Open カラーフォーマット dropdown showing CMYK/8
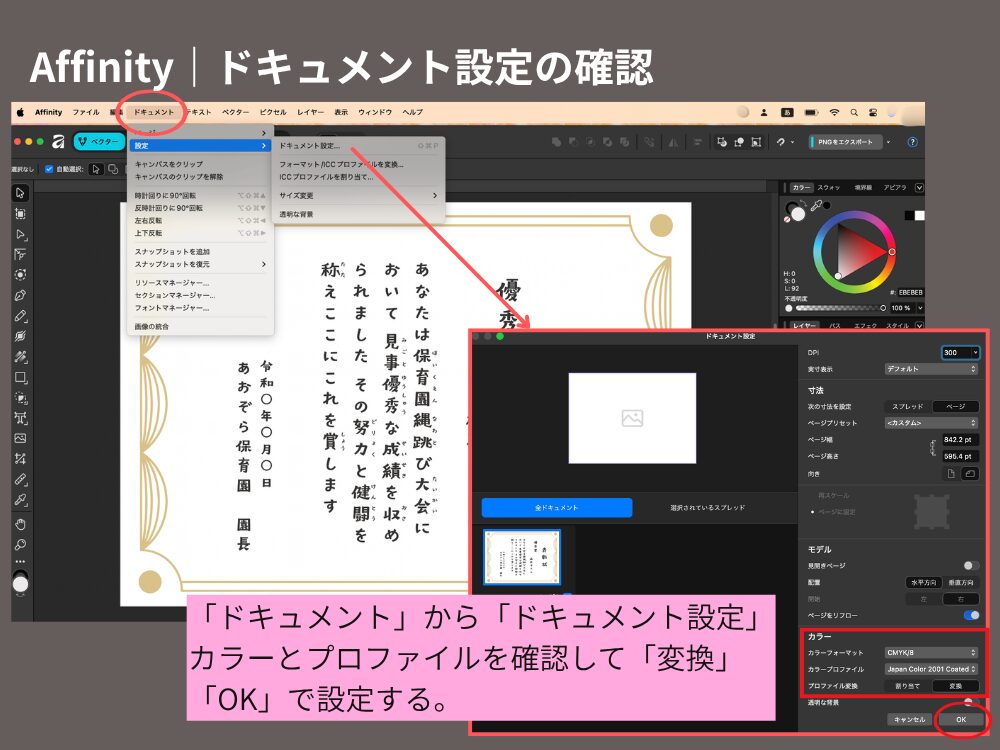The height and width of the screenshot is (750, 1000). pos(931,652)
